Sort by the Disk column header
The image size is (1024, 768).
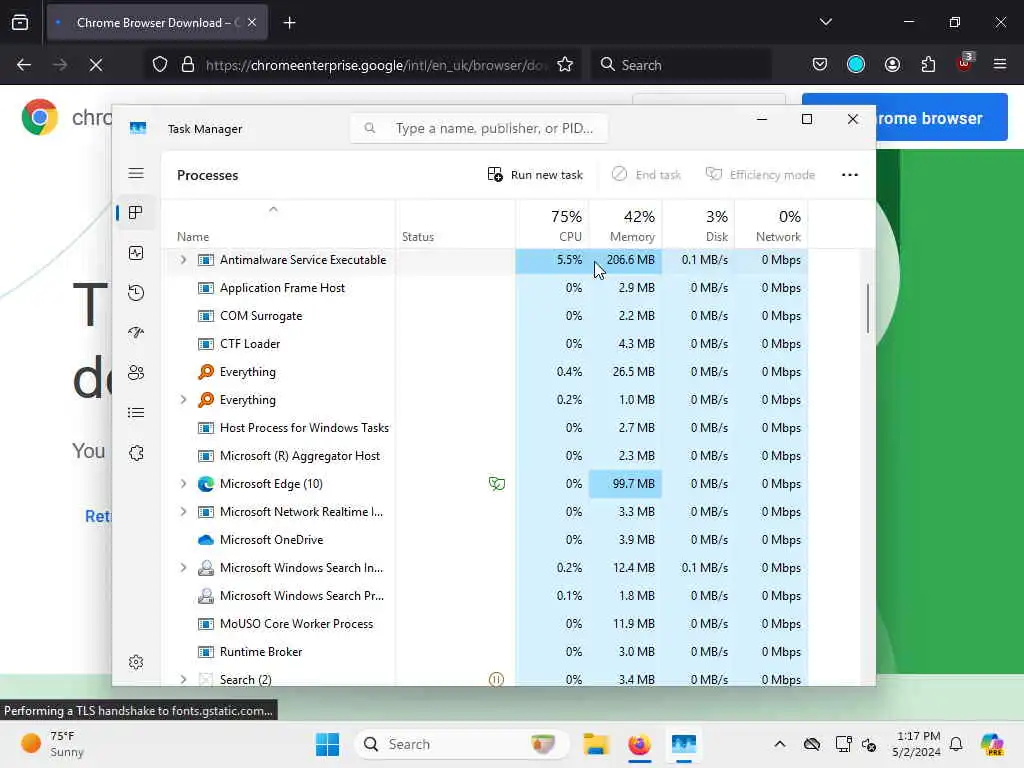(x=698, y=225)
